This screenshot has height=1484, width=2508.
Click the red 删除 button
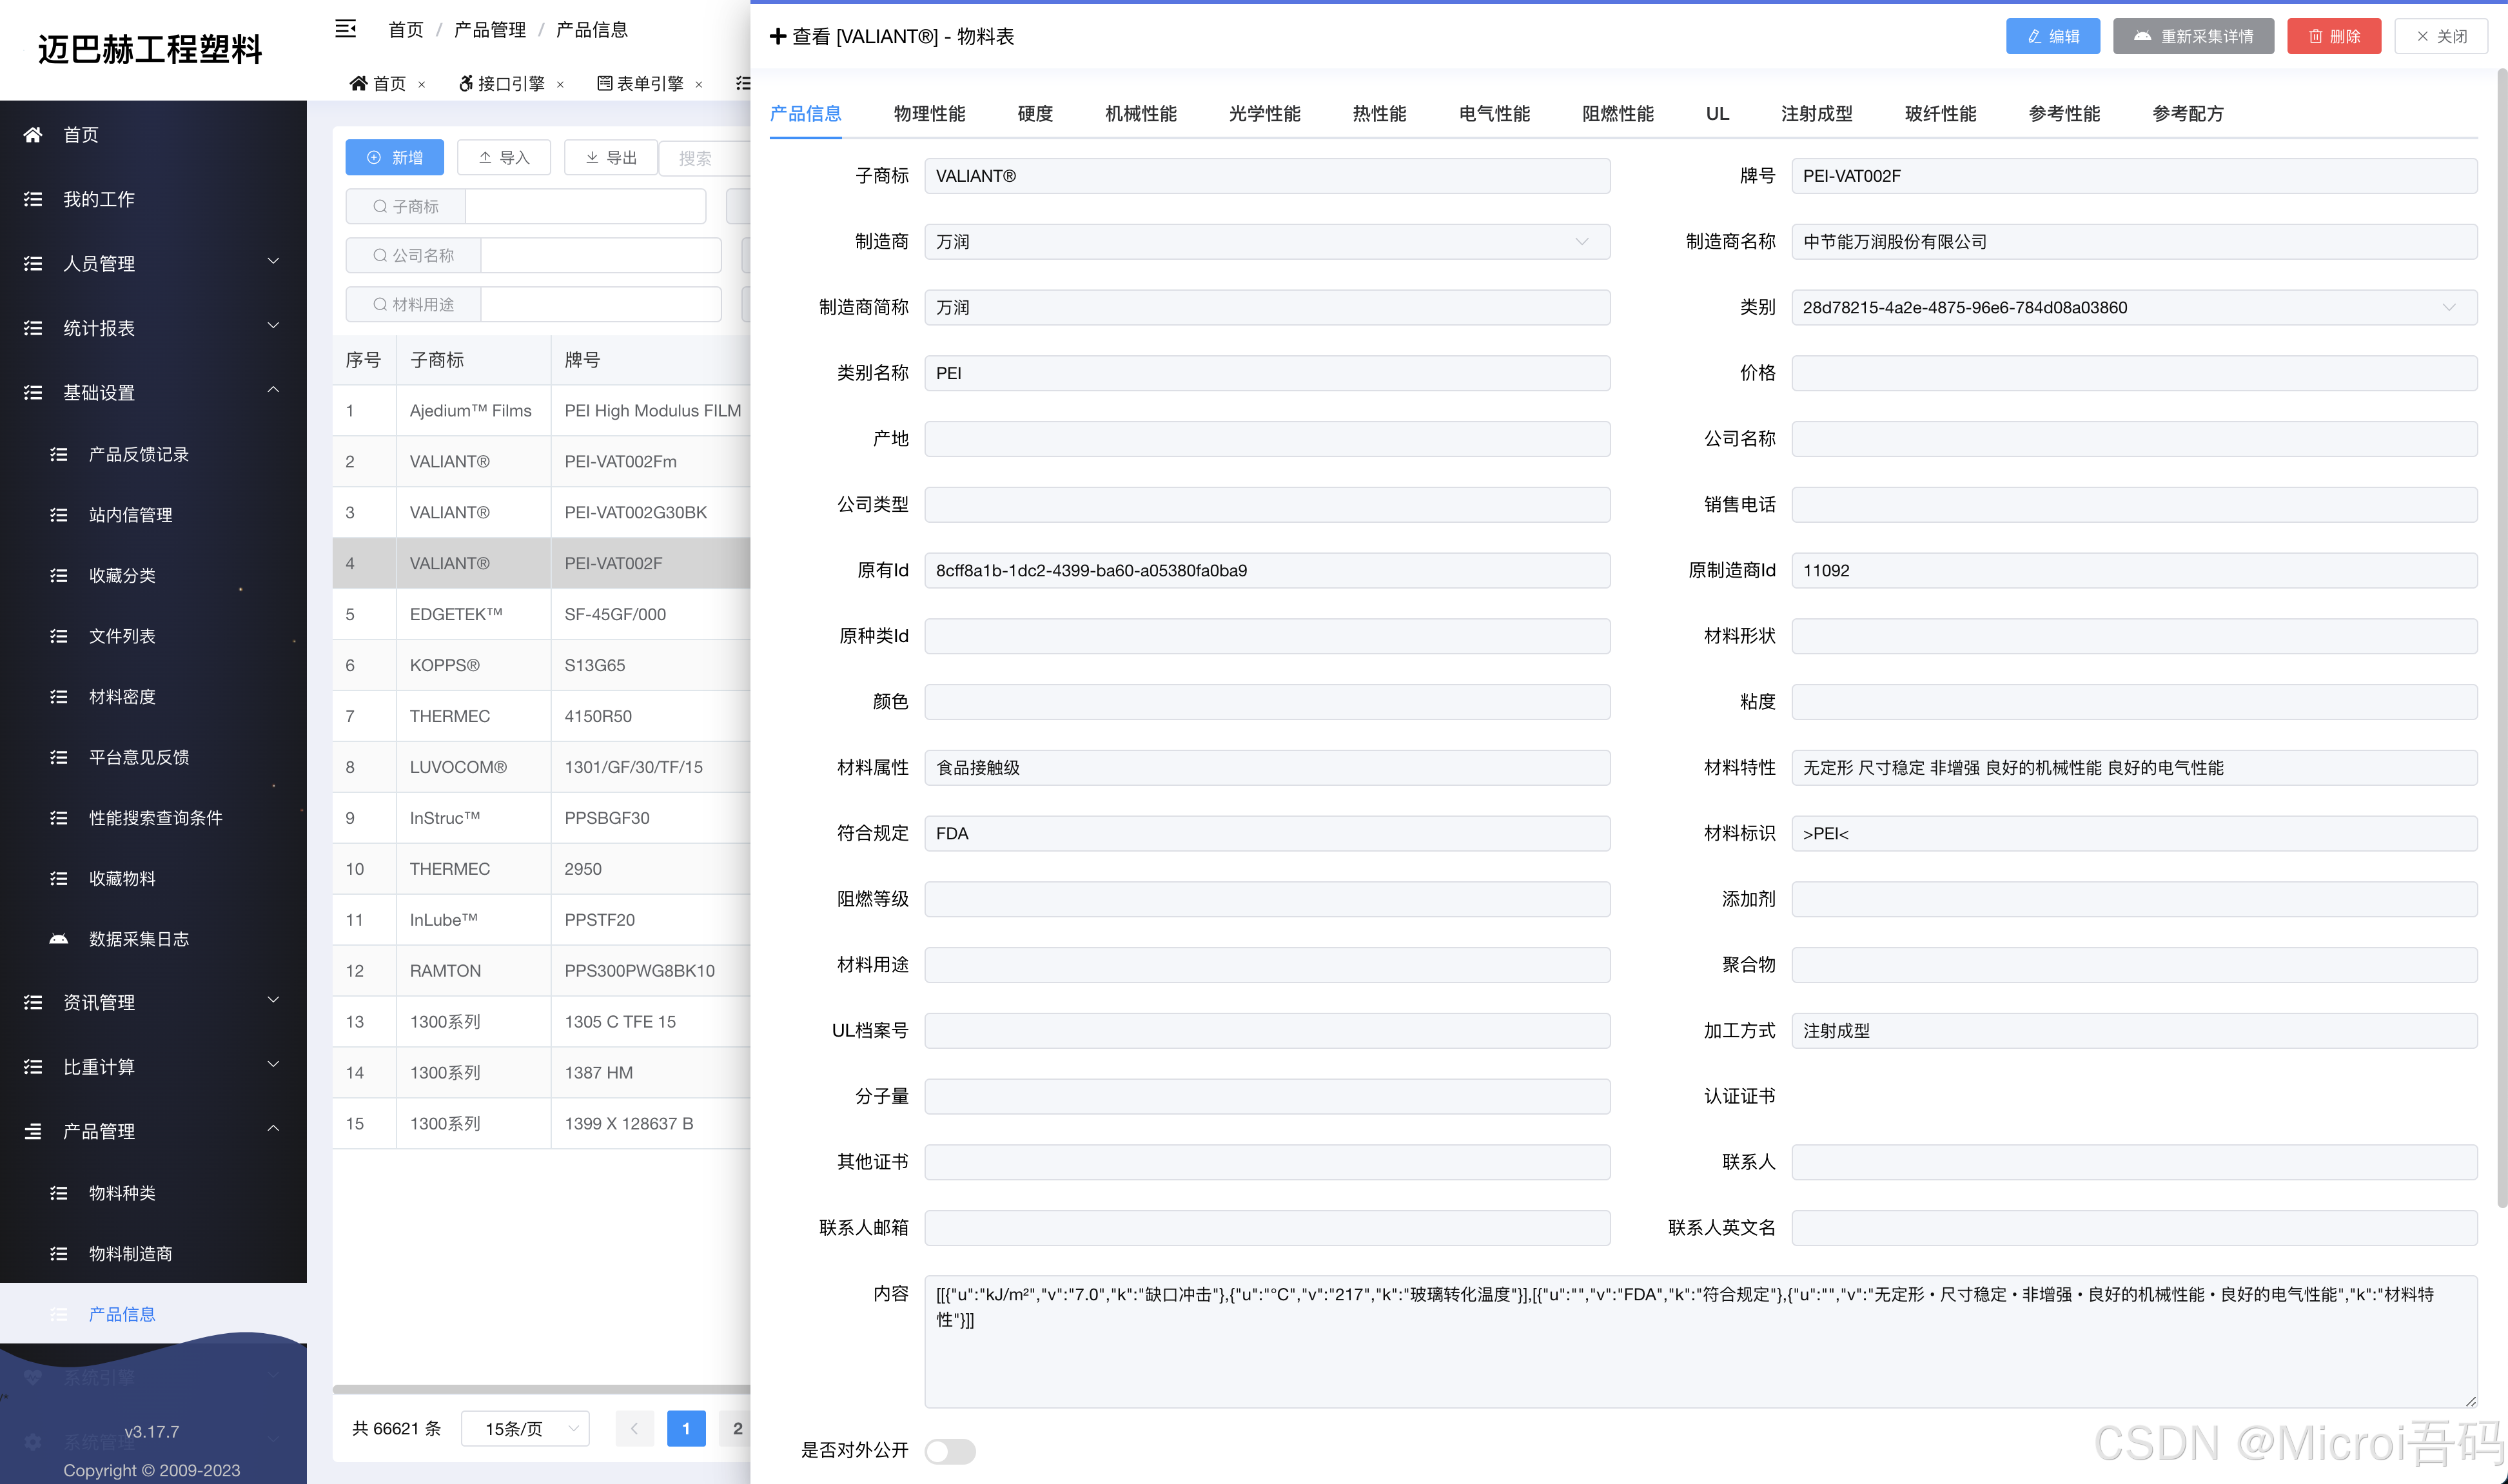[2334, 36]
